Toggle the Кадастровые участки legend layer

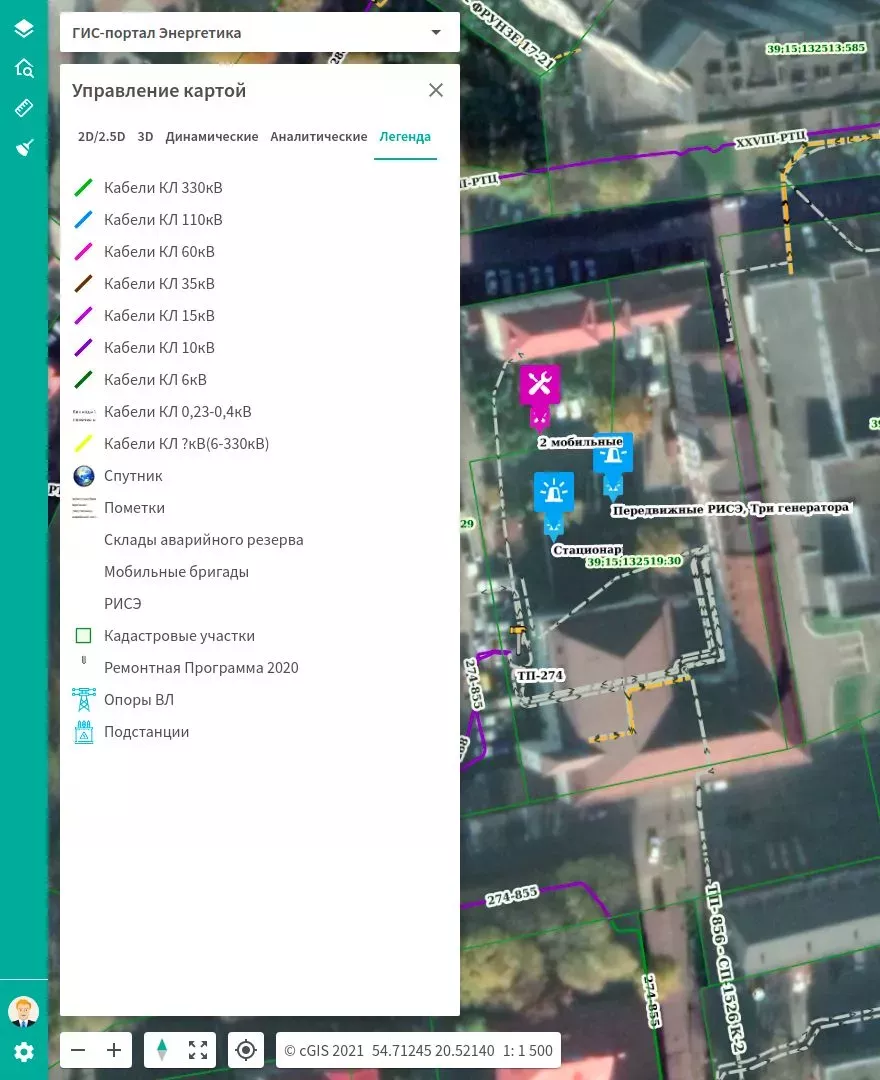pos(84,635)
